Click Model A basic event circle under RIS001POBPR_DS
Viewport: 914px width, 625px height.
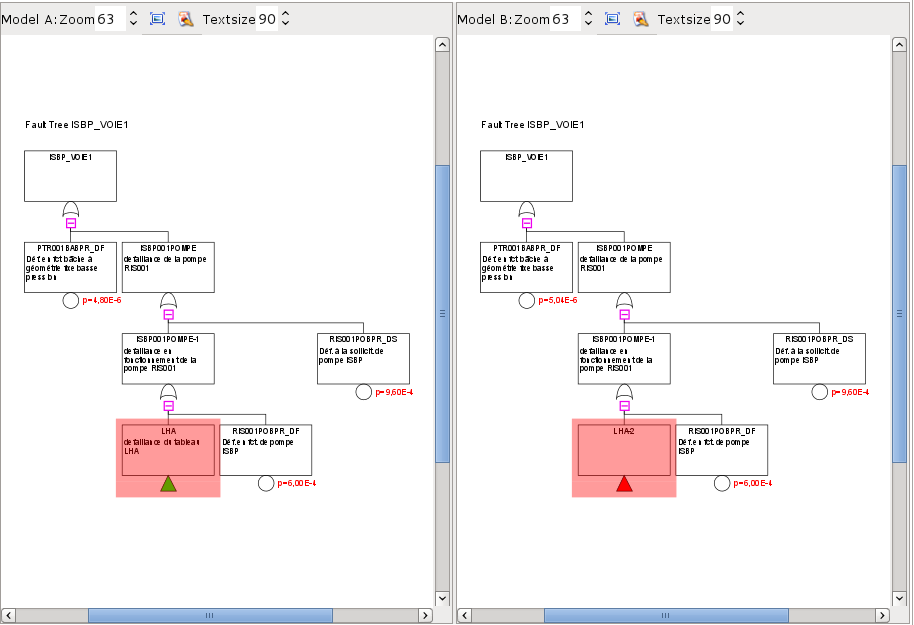click(364, 392)
